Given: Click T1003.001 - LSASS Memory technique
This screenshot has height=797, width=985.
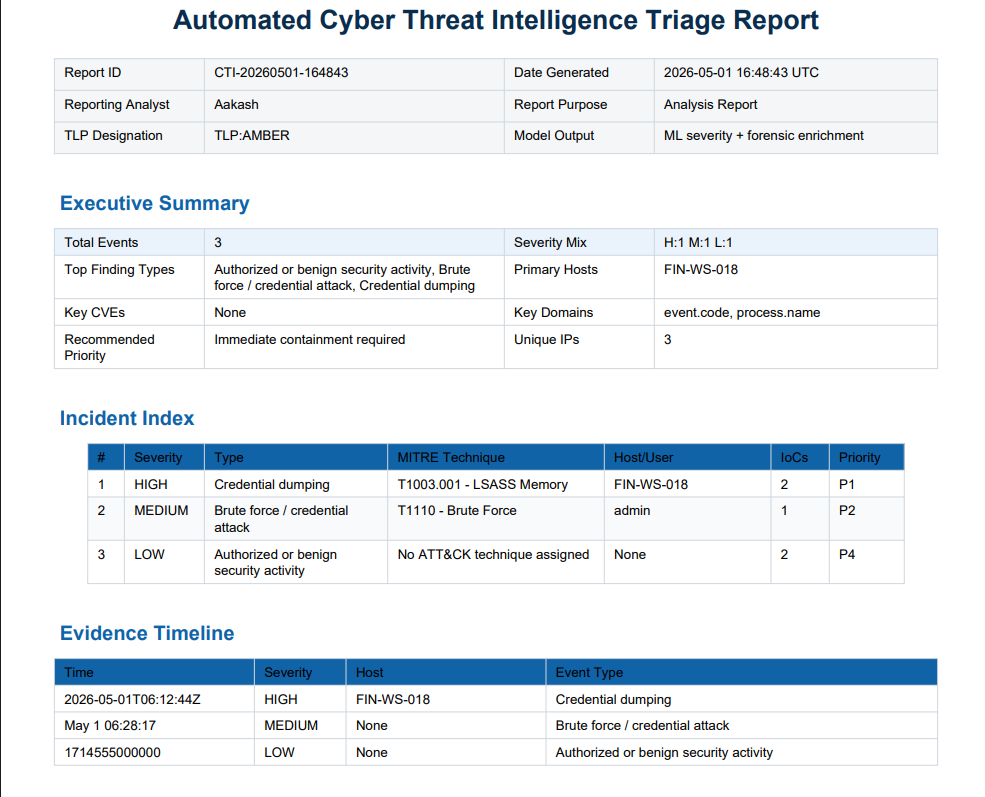Looking at the screenshot, I should 482,484.
